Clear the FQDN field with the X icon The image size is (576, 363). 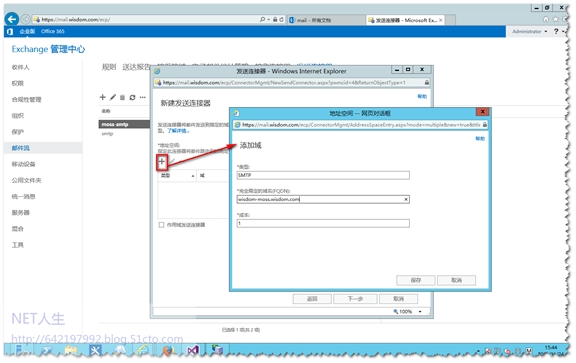(406, 200)
